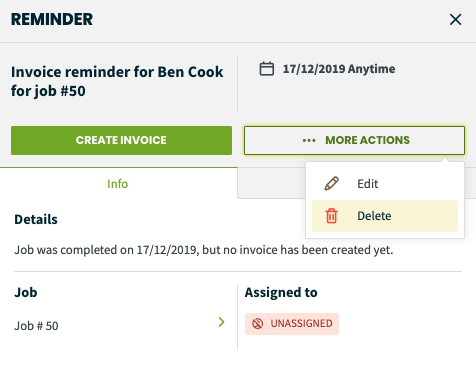476x372 pixels.
Task: Click the Details description text
Action: [x=204, y=250]
